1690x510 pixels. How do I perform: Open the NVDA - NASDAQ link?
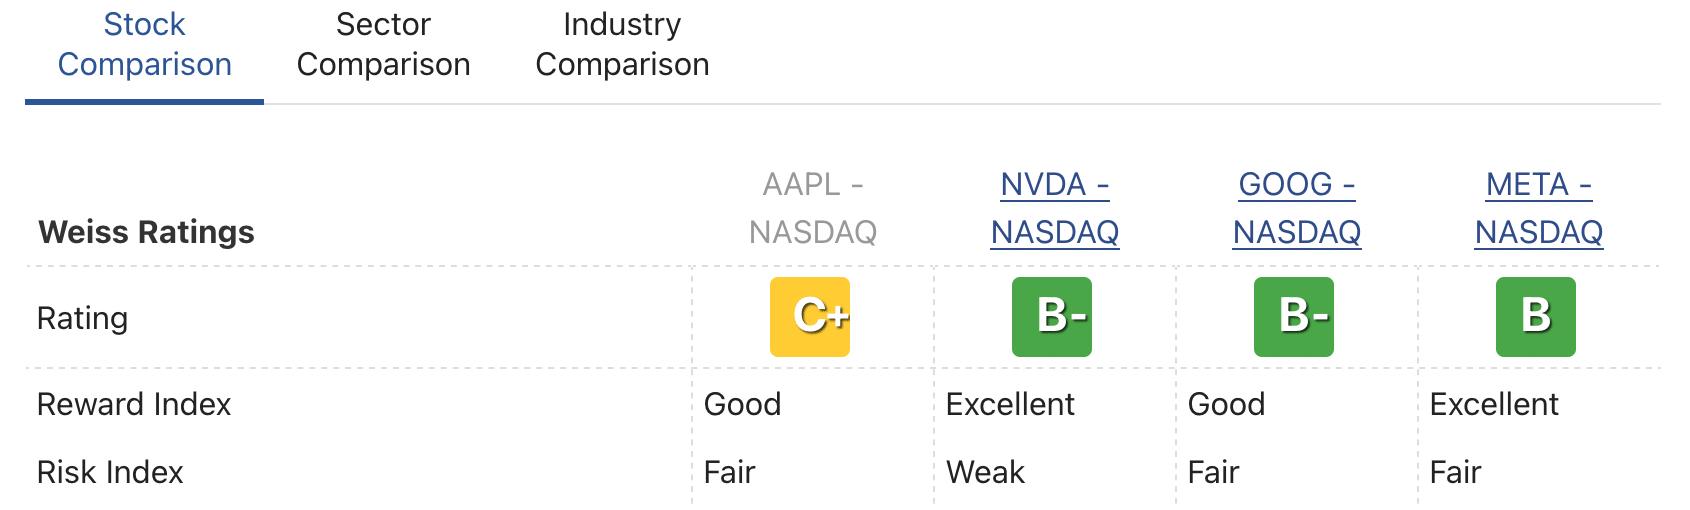click(x=1055, y=208)
